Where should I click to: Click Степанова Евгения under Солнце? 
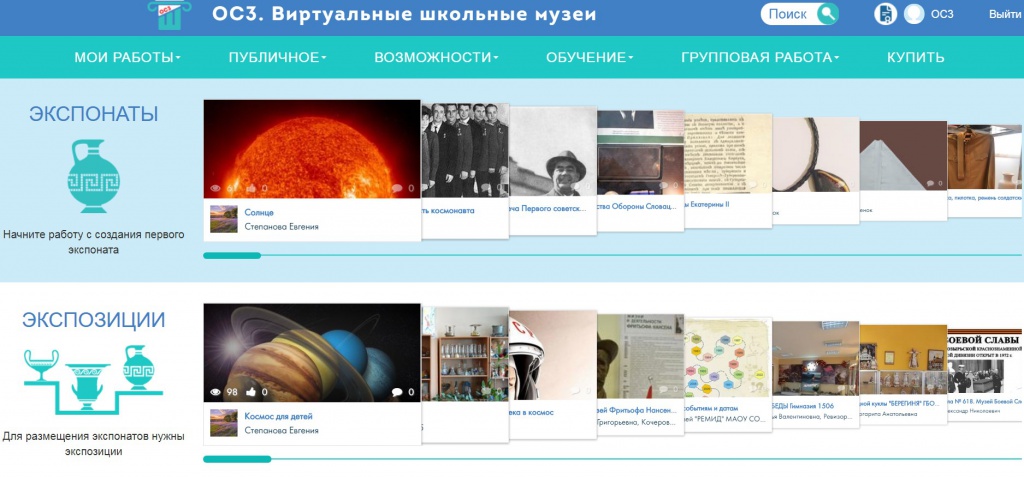tap(281, 227)
